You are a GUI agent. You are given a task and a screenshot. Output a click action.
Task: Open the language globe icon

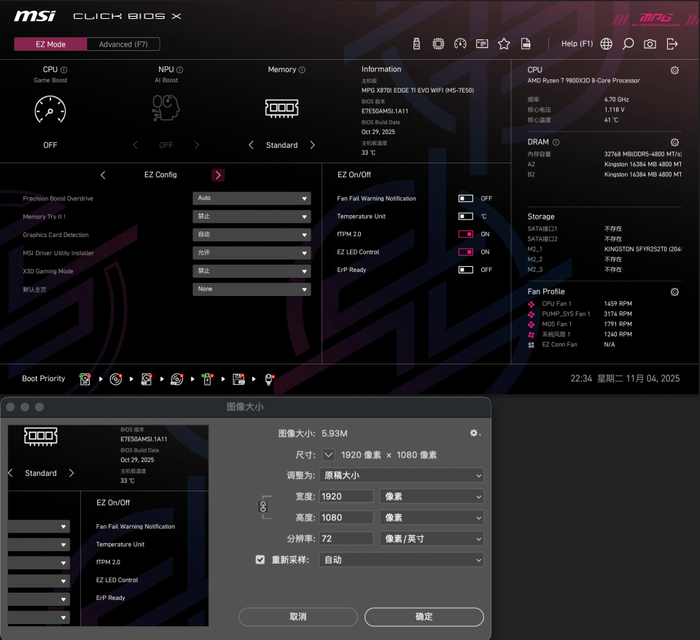point(606,44)
